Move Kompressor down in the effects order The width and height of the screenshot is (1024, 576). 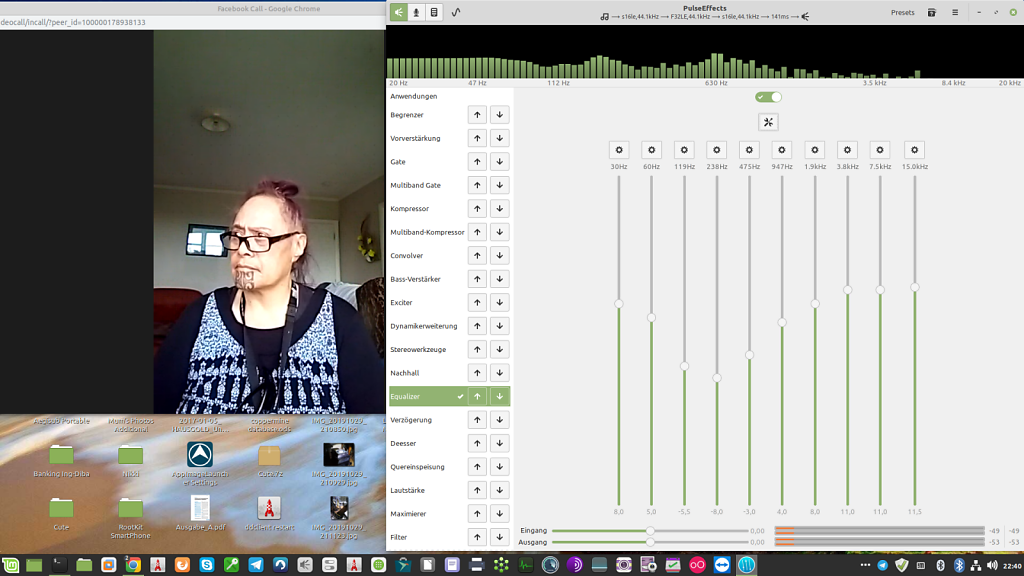pyautogui.click(x=499, y=209)
